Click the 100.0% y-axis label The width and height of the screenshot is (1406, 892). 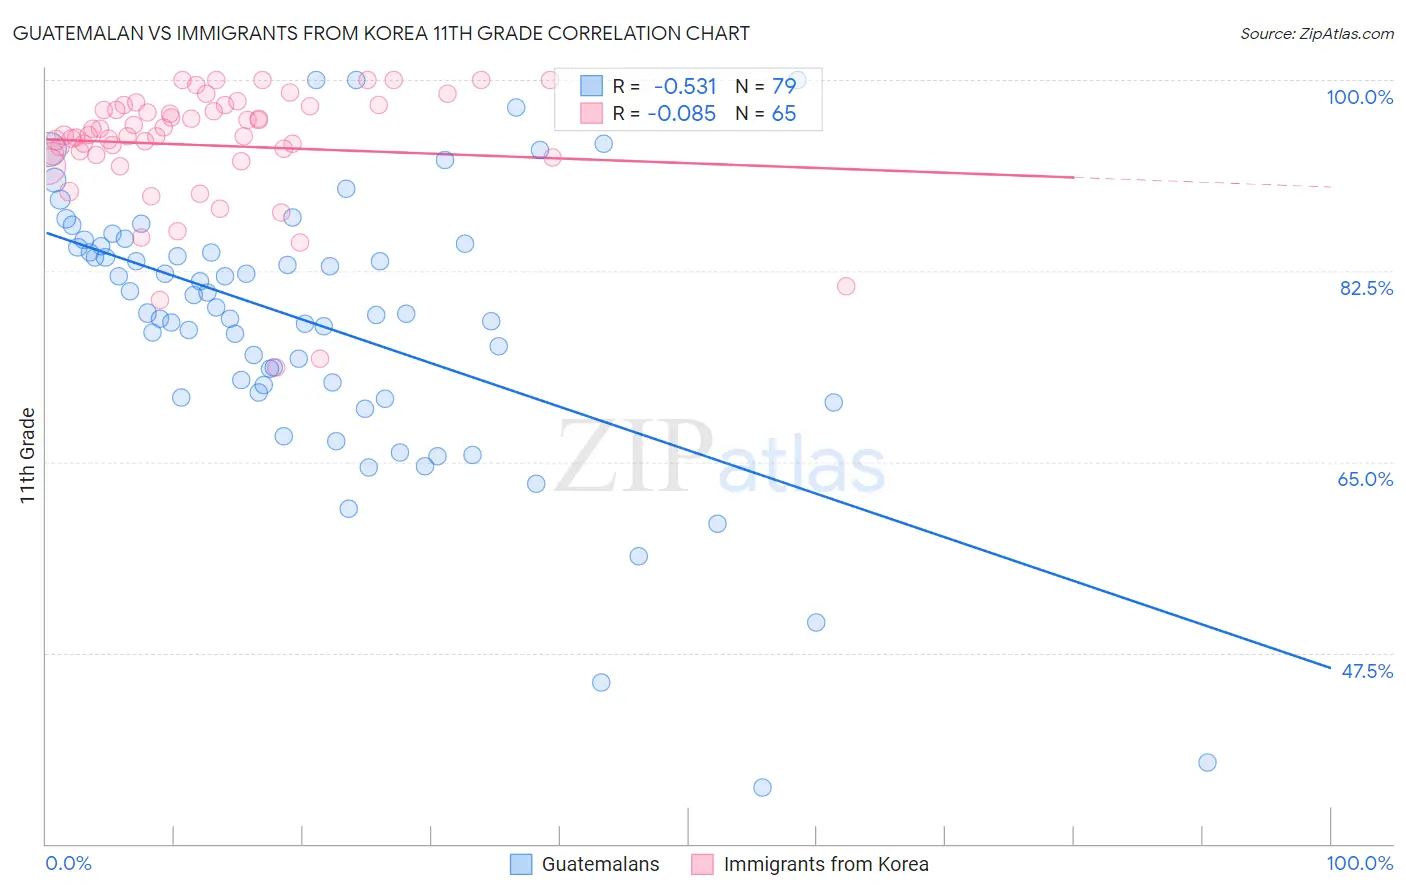[1359, 97]
